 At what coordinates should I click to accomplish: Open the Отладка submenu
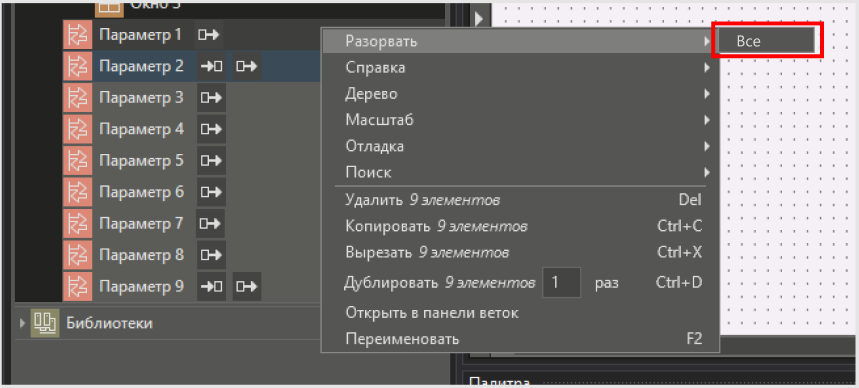520,146
